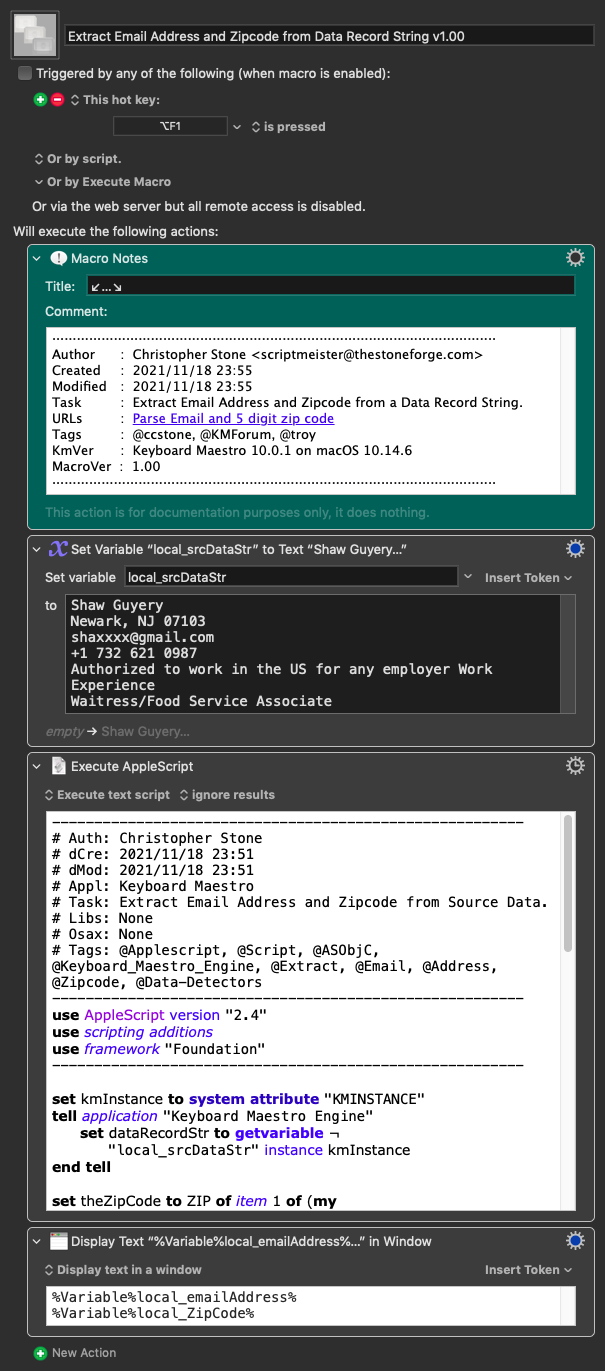This screenshot has width=605, height=1371.
Task: Change the 'ignore results' output option
Action: pos(227,795)
